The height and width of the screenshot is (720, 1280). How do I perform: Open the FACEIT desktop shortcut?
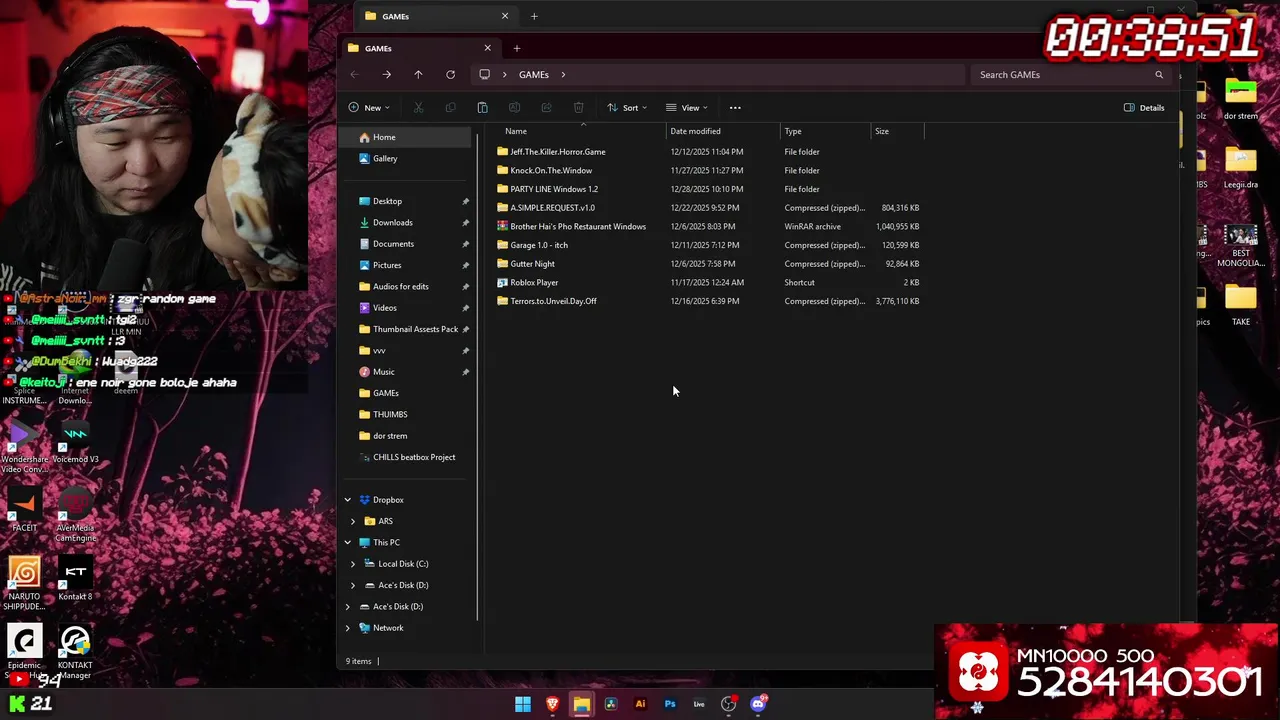24,510
